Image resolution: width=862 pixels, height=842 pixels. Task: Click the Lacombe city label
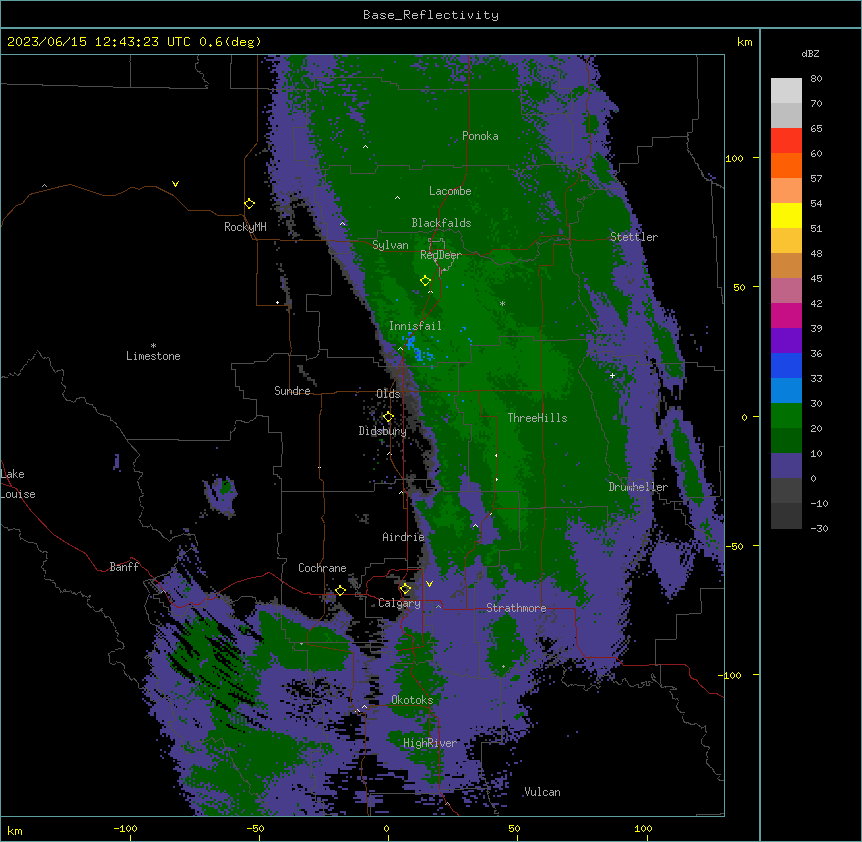tap(450, 191)
